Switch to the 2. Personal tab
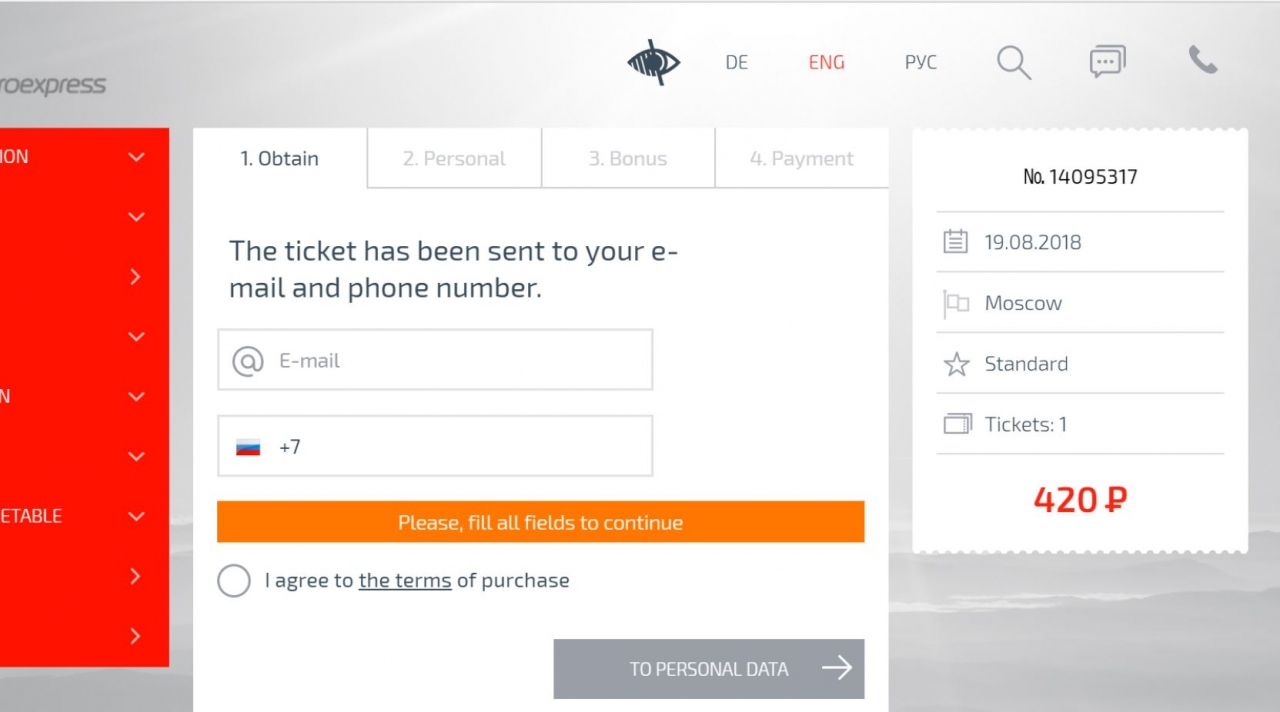1280x712 pixels. (x=454, y=158)
